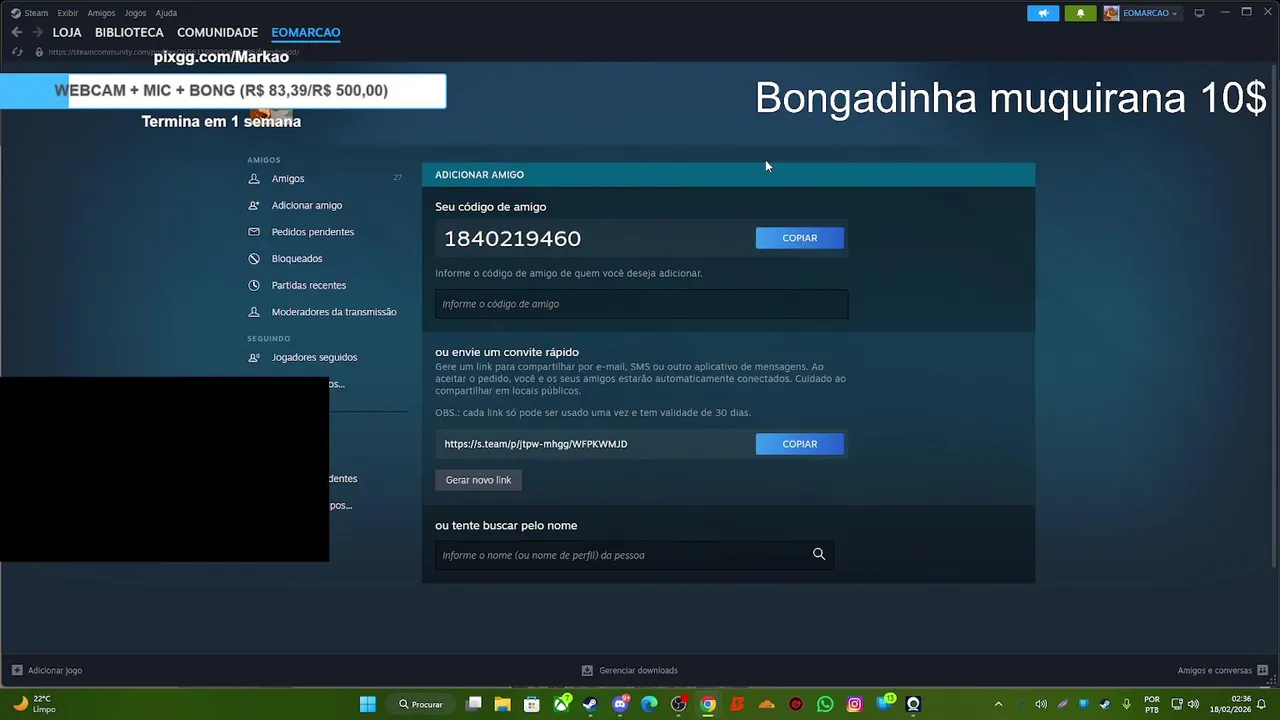This screenshot has height=720, width=1280.
Task: Focus the 'Informe o código de amigo' field
Action: click(641, 304)
